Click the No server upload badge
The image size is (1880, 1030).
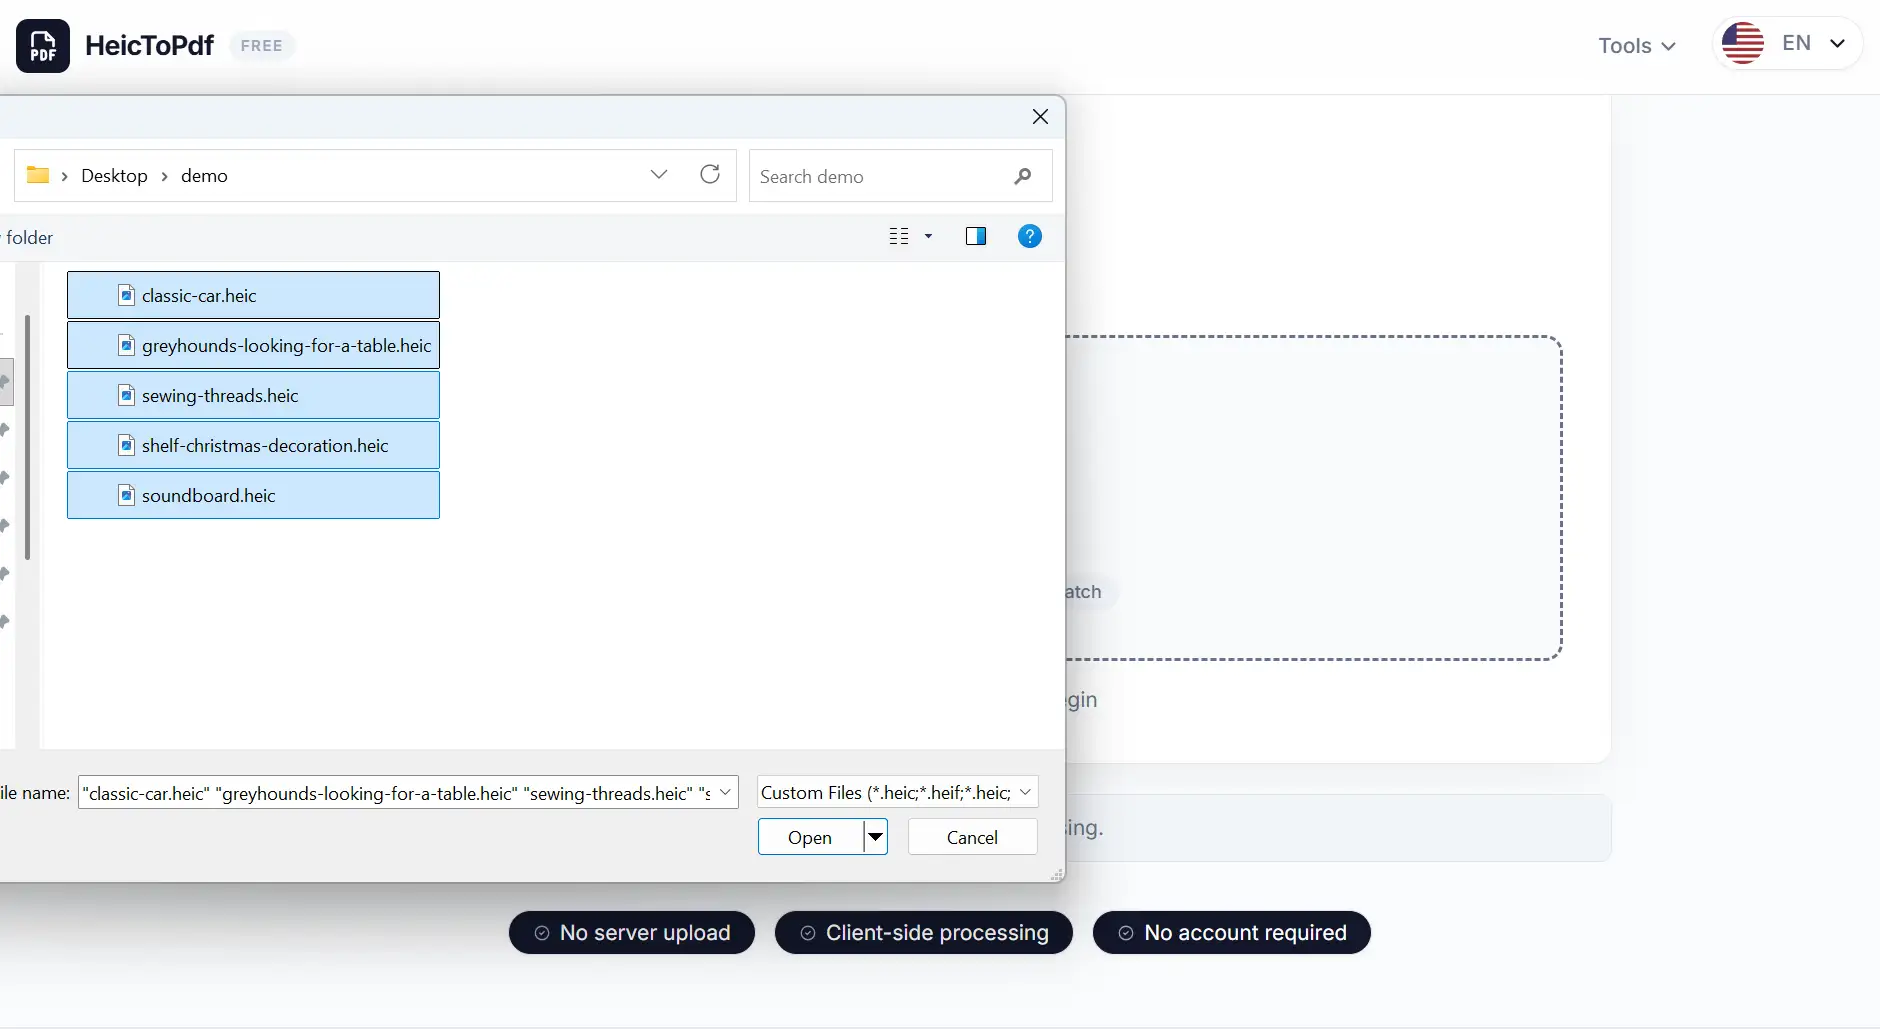point(632,933)
